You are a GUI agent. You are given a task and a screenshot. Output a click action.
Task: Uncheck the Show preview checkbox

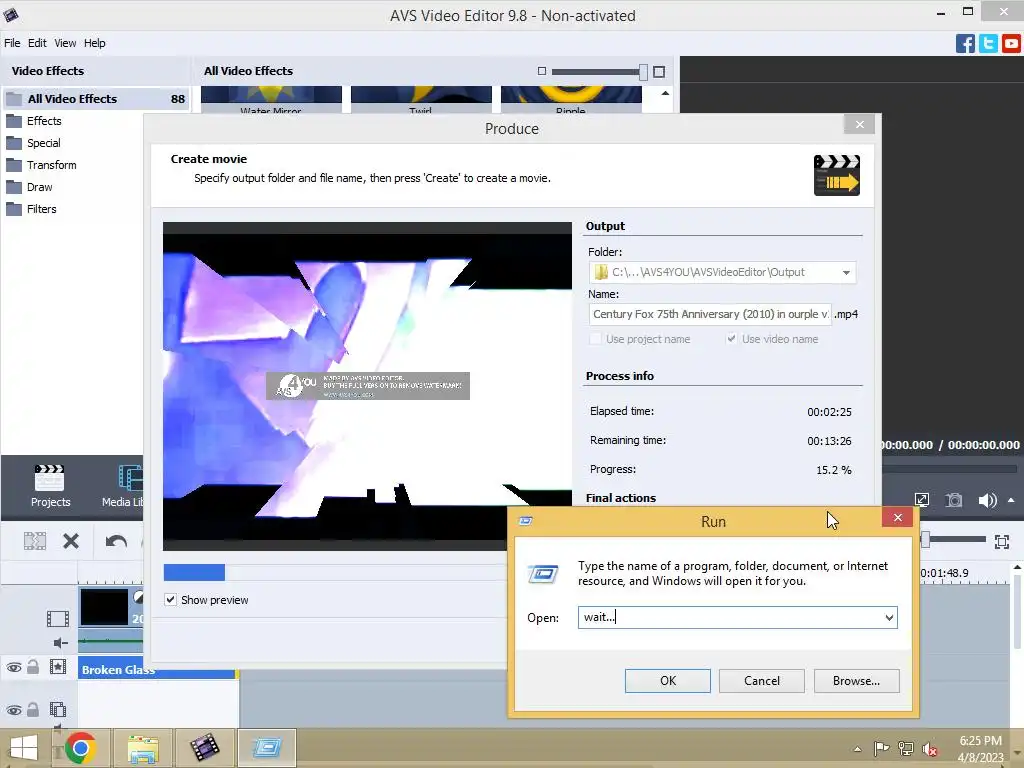(170, 600)
